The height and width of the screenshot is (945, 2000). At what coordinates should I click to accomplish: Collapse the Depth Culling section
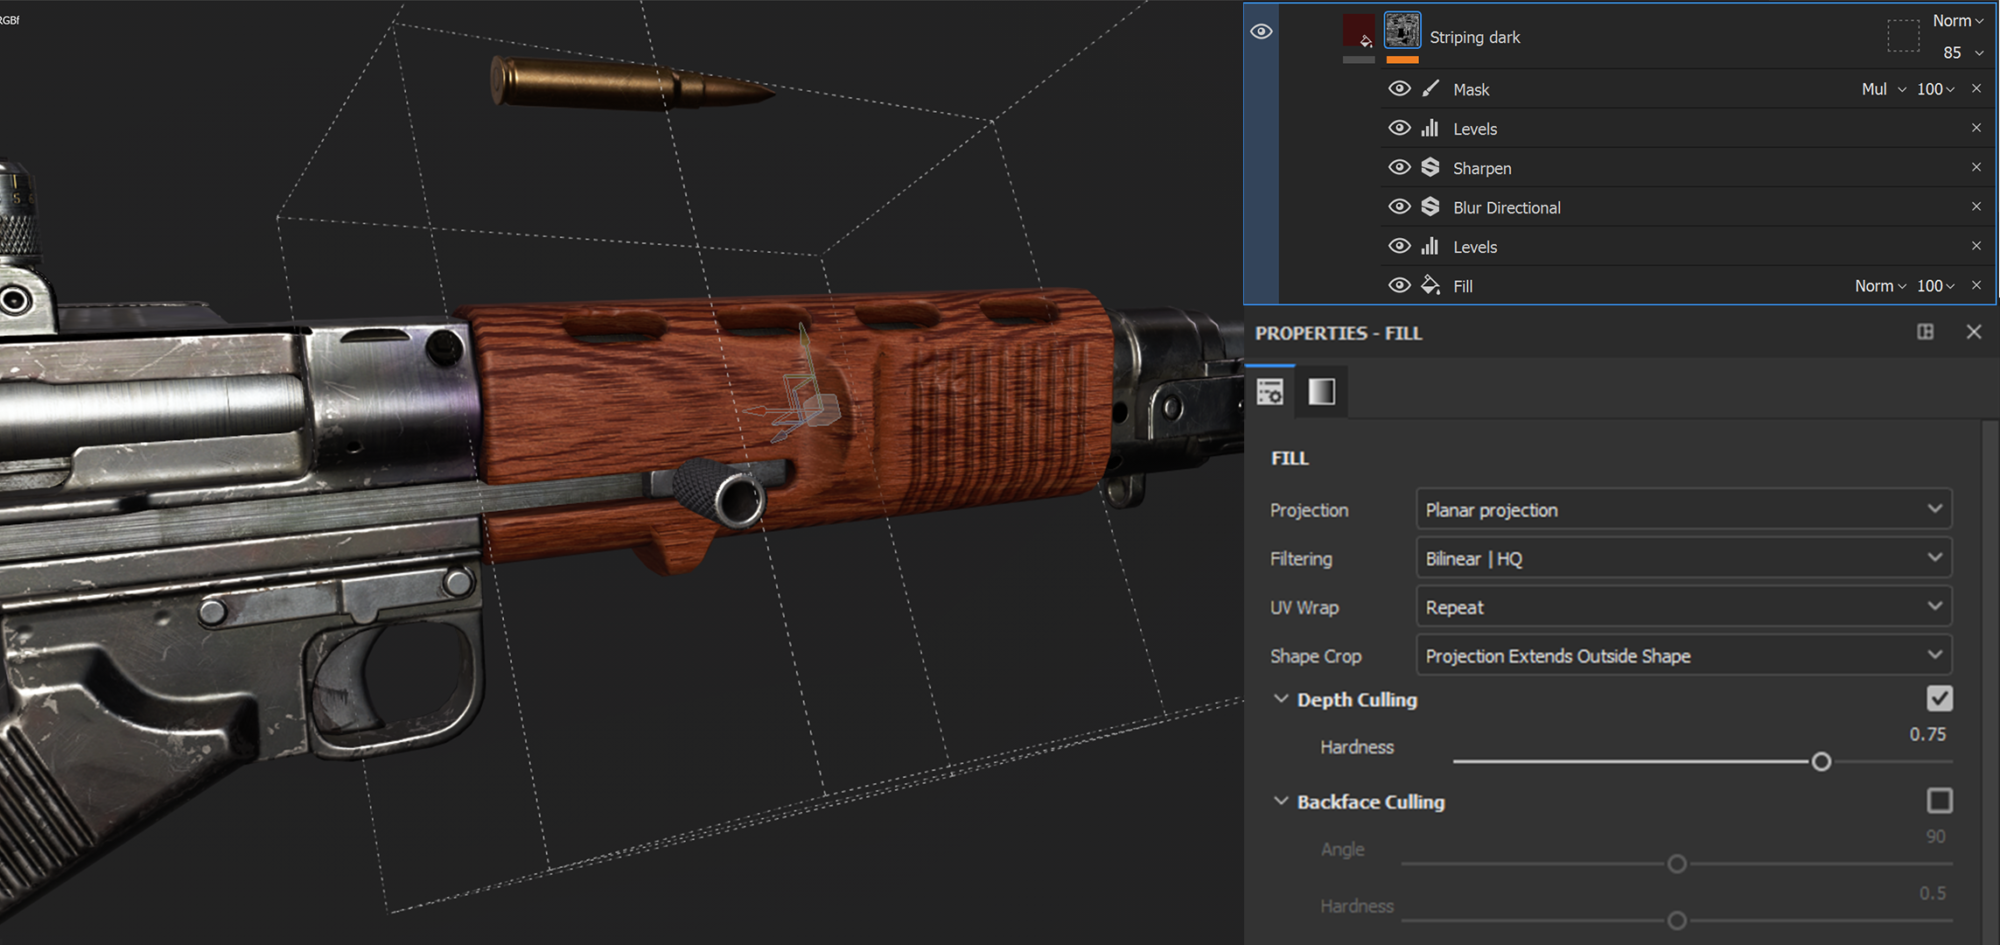coord(1281,699)
